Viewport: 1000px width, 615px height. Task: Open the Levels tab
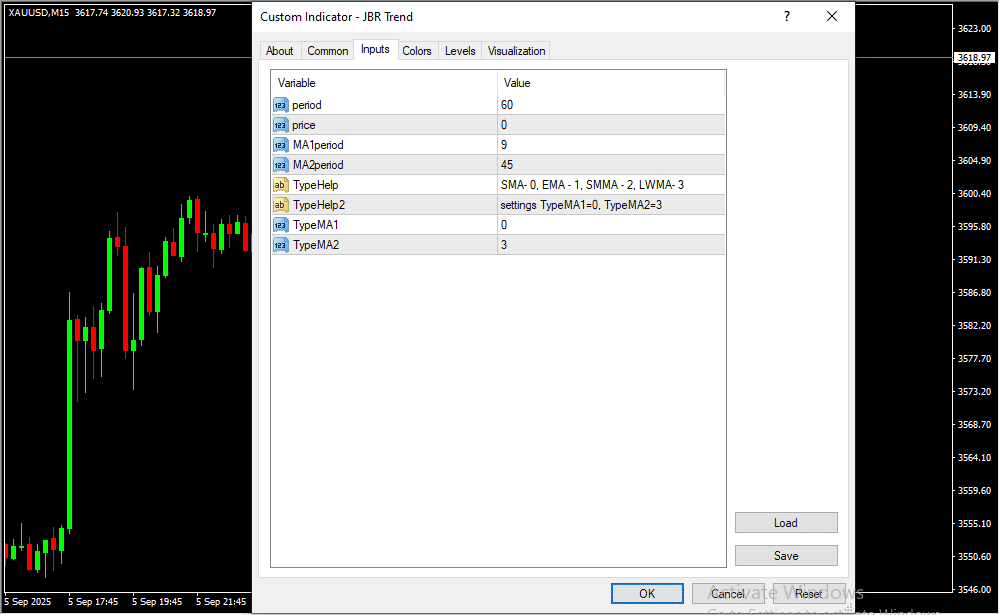tap(460, 51)
